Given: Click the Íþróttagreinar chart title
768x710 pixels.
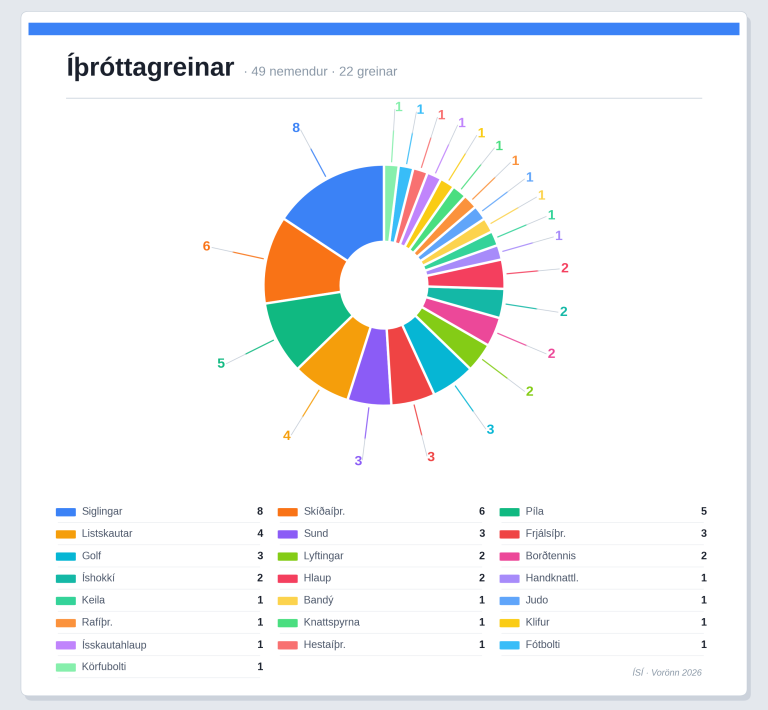Looking at the screenshot, I should coord(150,68).
